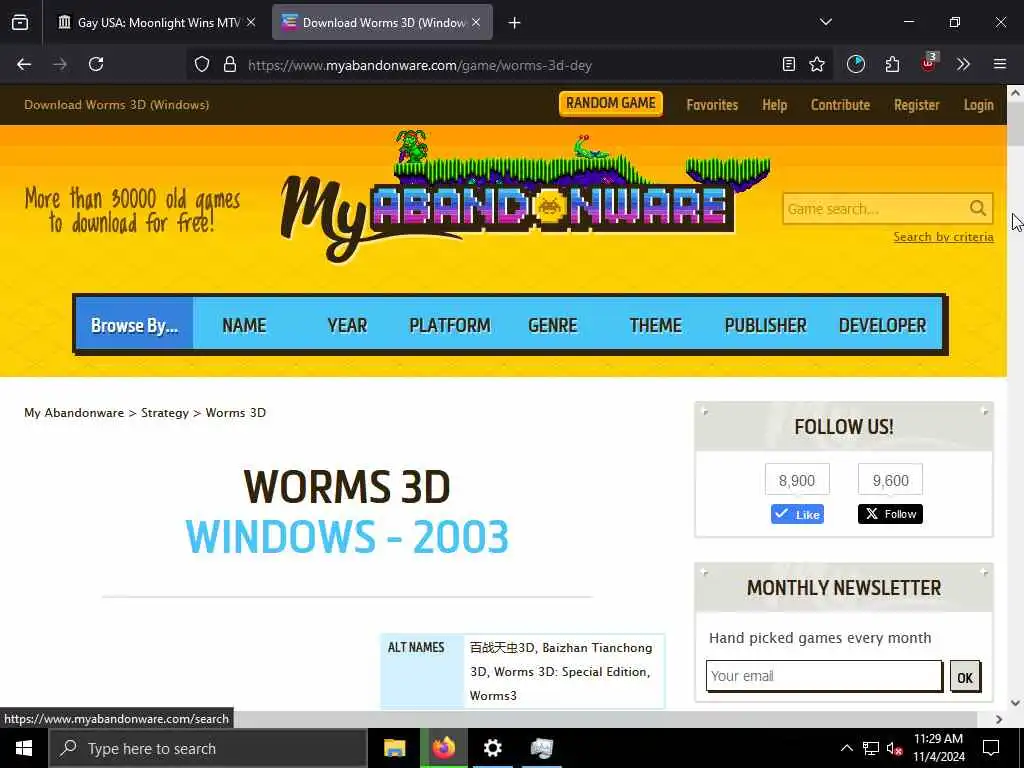Open the list all tabs dropdown

coord(826,22)
